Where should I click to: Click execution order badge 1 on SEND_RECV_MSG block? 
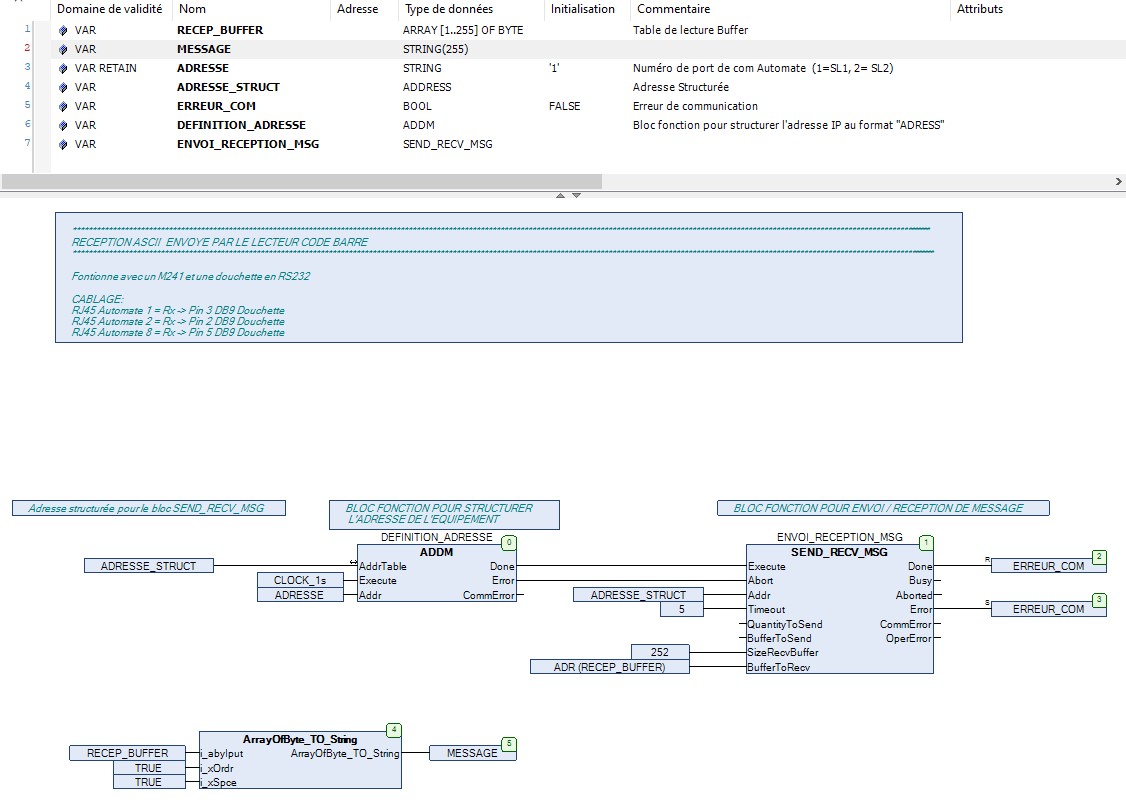pos(926,543)
